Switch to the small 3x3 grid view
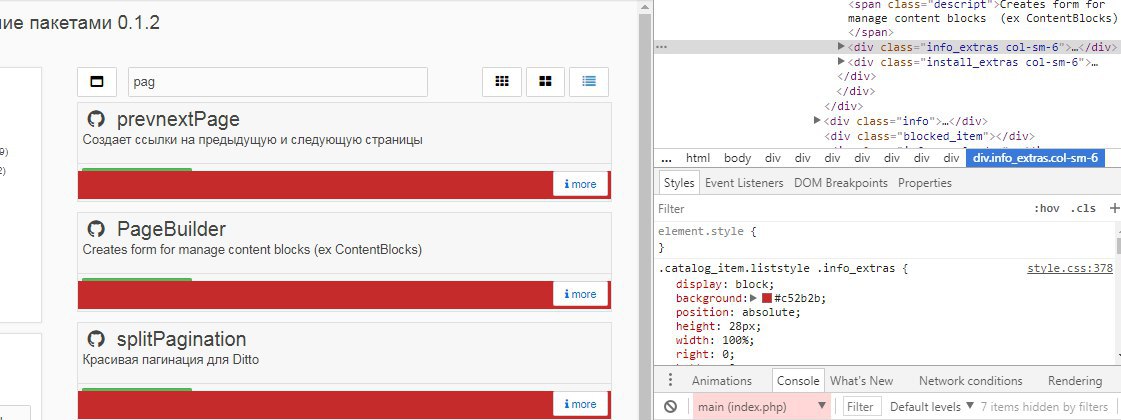The width and height of the screenshot is (1121, 420). (x=502, y=82)
